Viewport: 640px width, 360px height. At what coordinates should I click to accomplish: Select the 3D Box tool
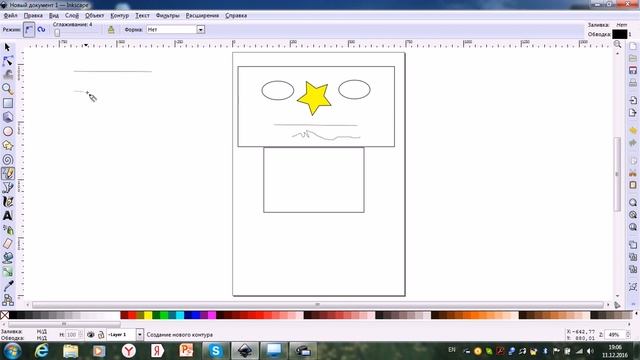pos(7,117)
